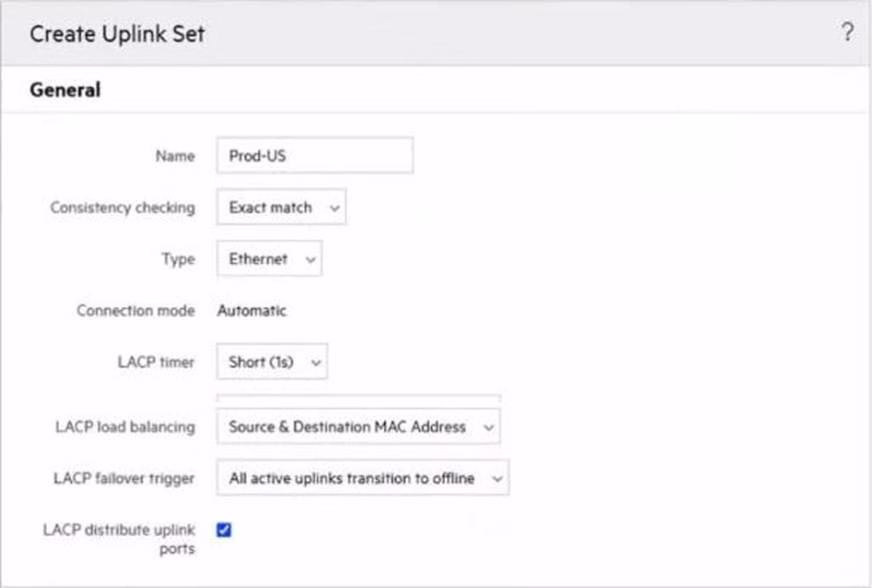The width and height of the screenshot is (872, 588).
Task: Click the LACP timer label
Action: coord(155,362)
